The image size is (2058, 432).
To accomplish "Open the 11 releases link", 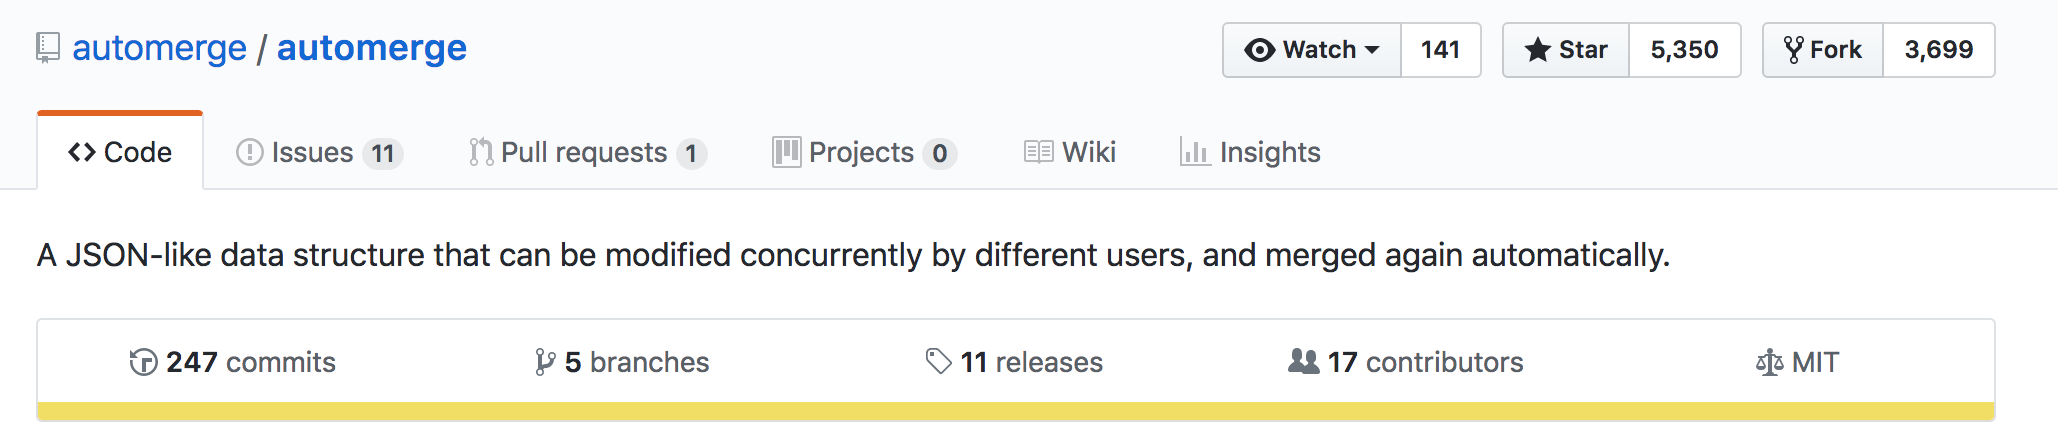I will click(1014, 362).
